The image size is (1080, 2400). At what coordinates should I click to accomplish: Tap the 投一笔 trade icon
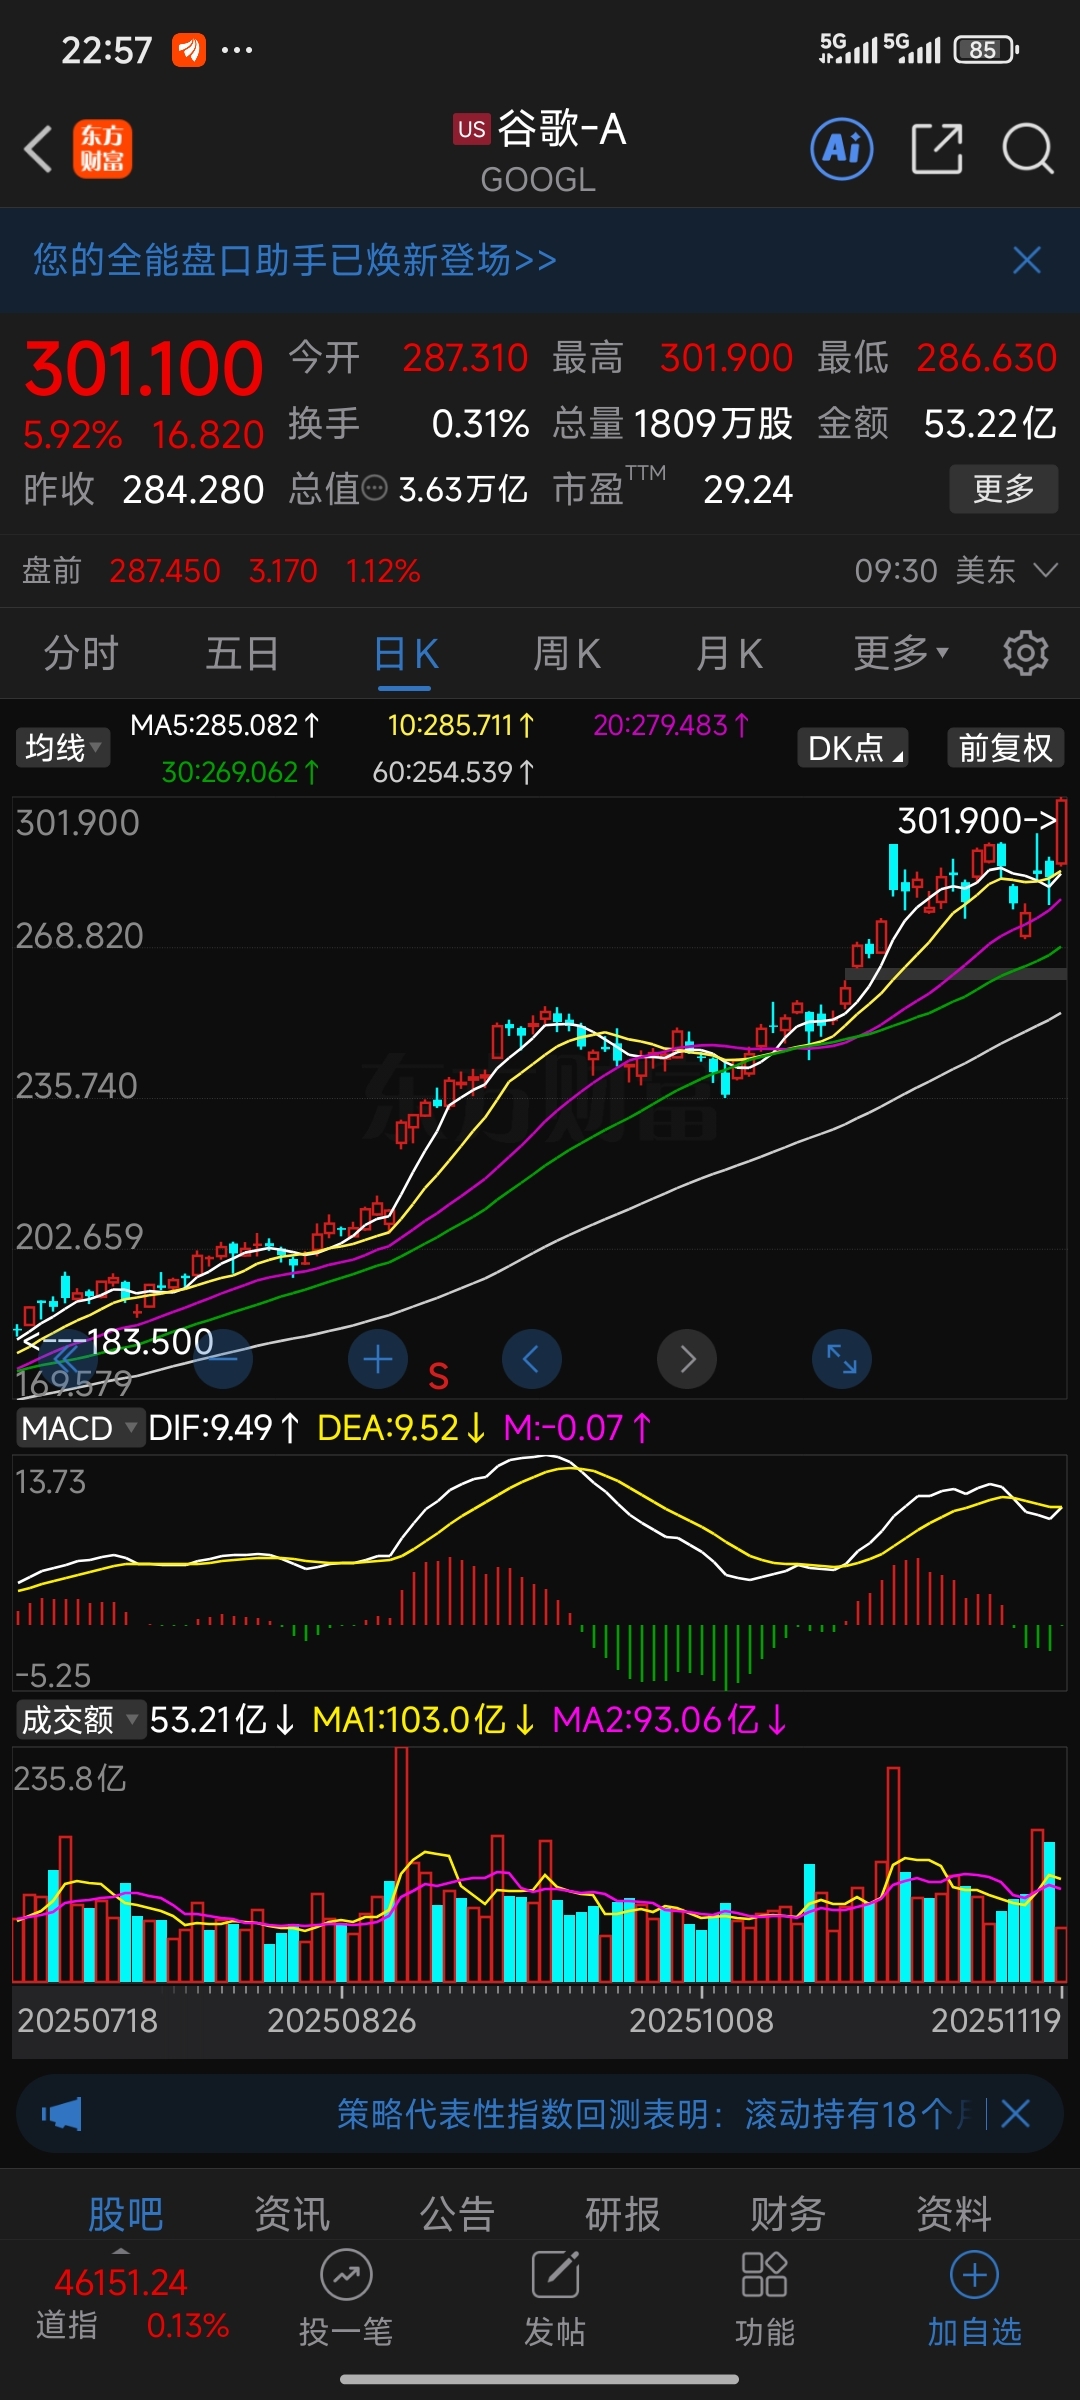pyautogui.click(x=346, y=2299)
